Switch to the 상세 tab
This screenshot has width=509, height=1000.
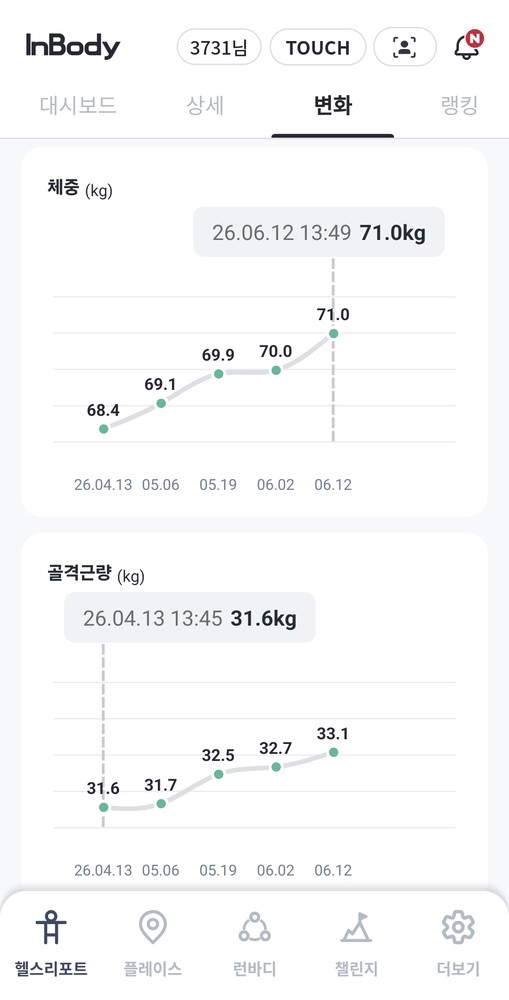pos(205,105)
